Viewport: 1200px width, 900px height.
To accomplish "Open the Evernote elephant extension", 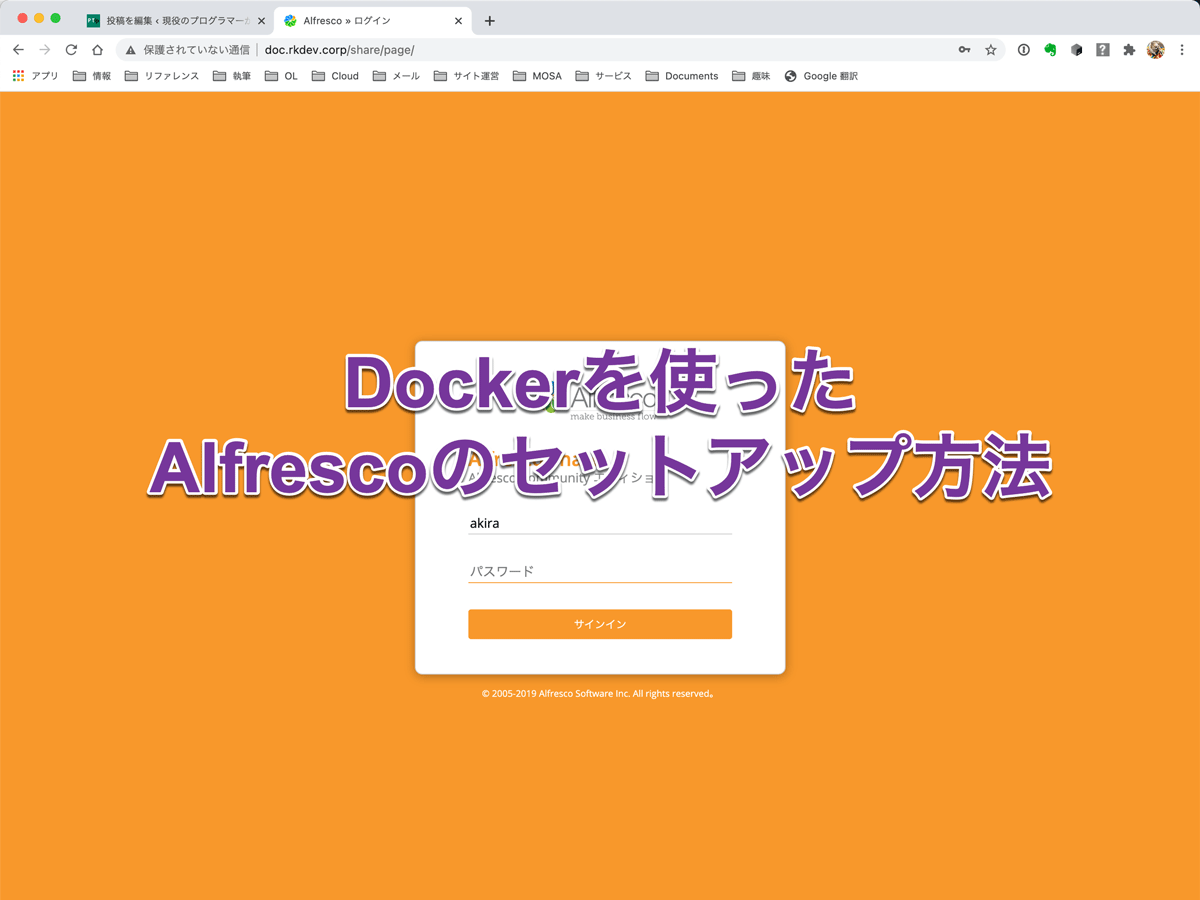I will [x=1050, y=50].
